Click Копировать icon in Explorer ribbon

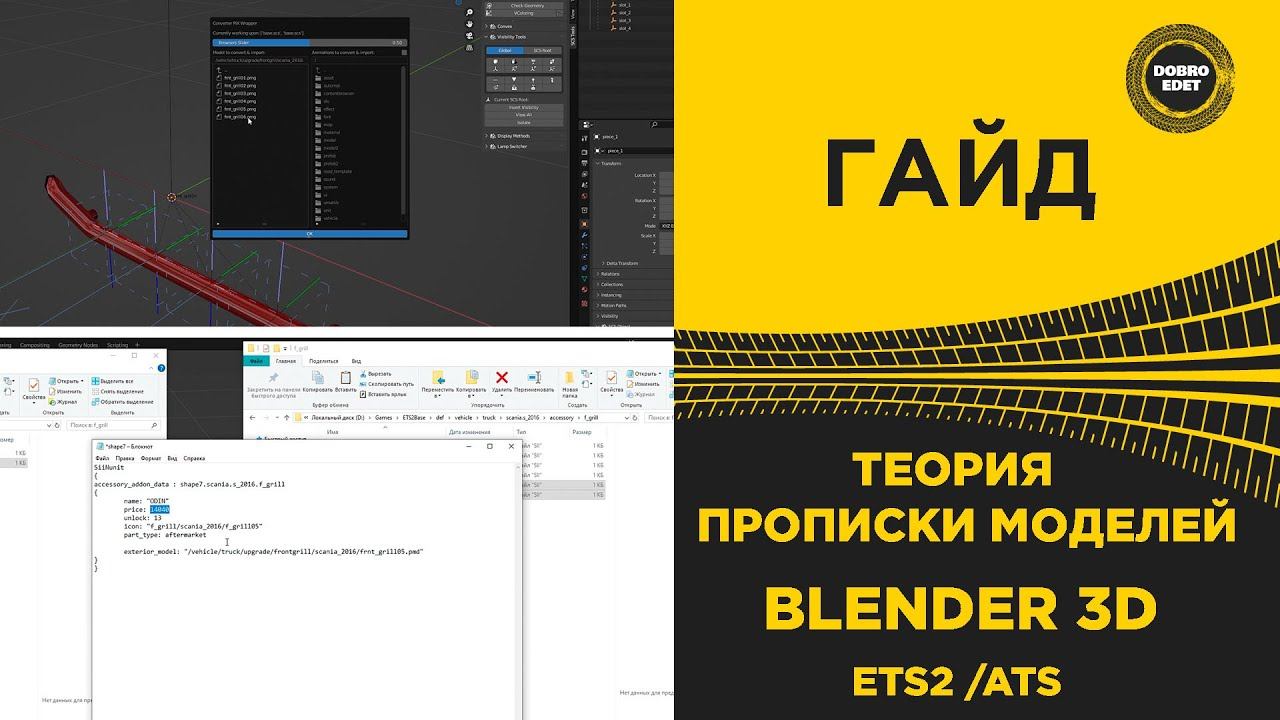[x=318, y=378]
